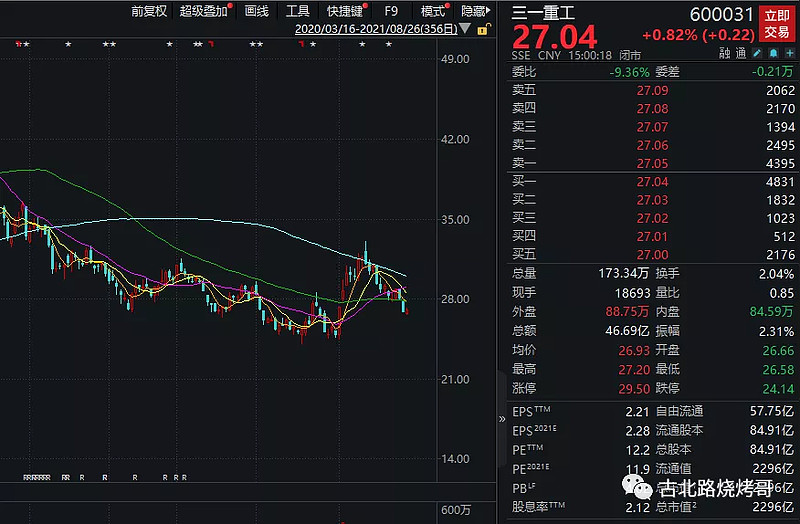Click the 最低 26.58 value
Screen dimensions: 800x524
(x=778, y=369)
